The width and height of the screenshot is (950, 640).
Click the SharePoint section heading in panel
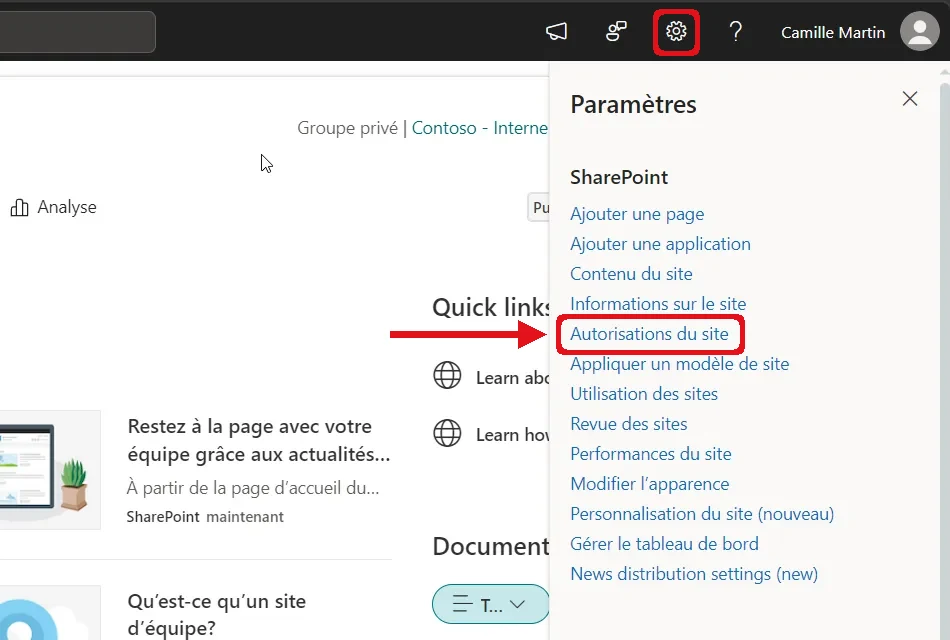(x=619, y=177)
